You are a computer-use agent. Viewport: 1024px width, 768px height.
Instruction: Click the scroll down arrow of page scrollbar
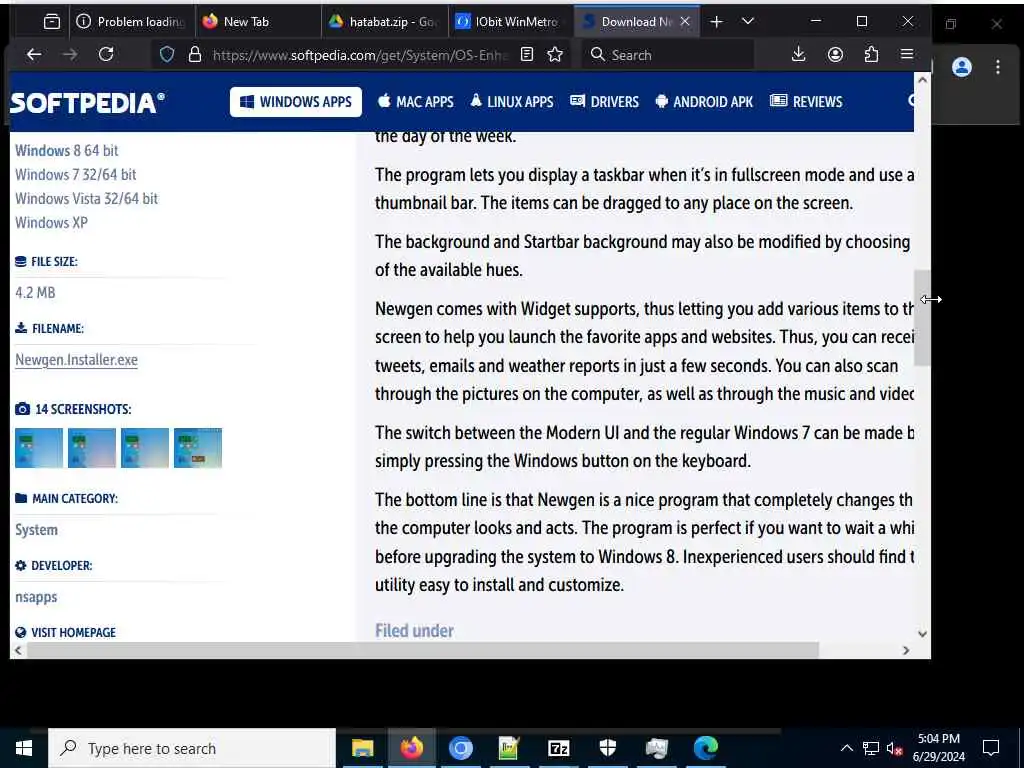tap(922, 633)
